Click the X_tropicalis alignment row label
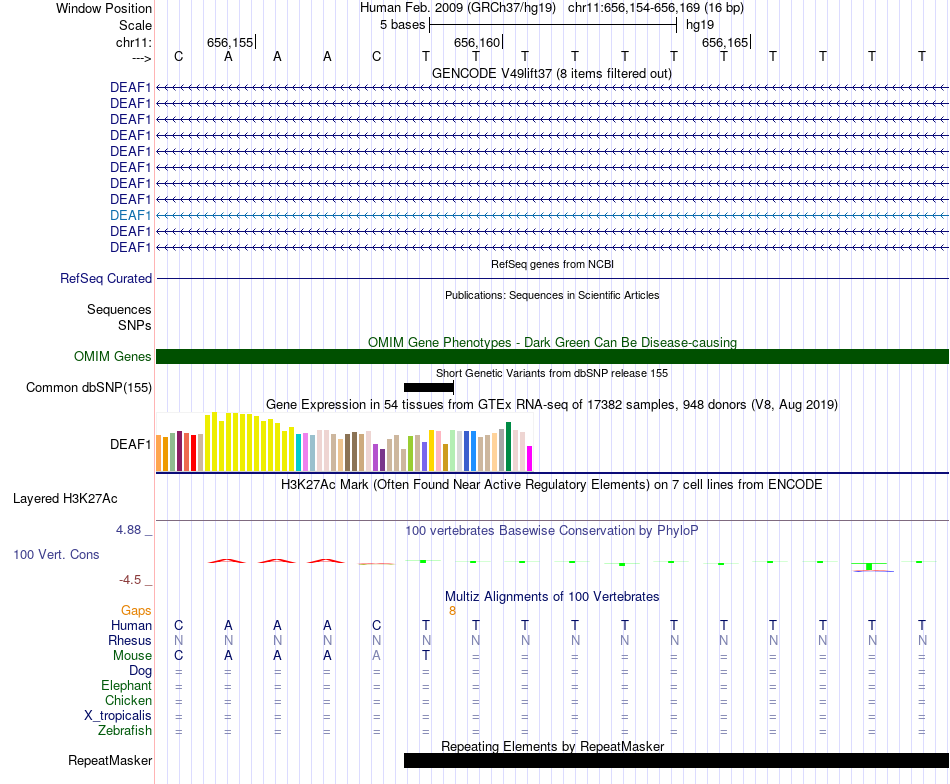Image resolution: width=950 pixels, height=784 pixels. tap(118, 716)
